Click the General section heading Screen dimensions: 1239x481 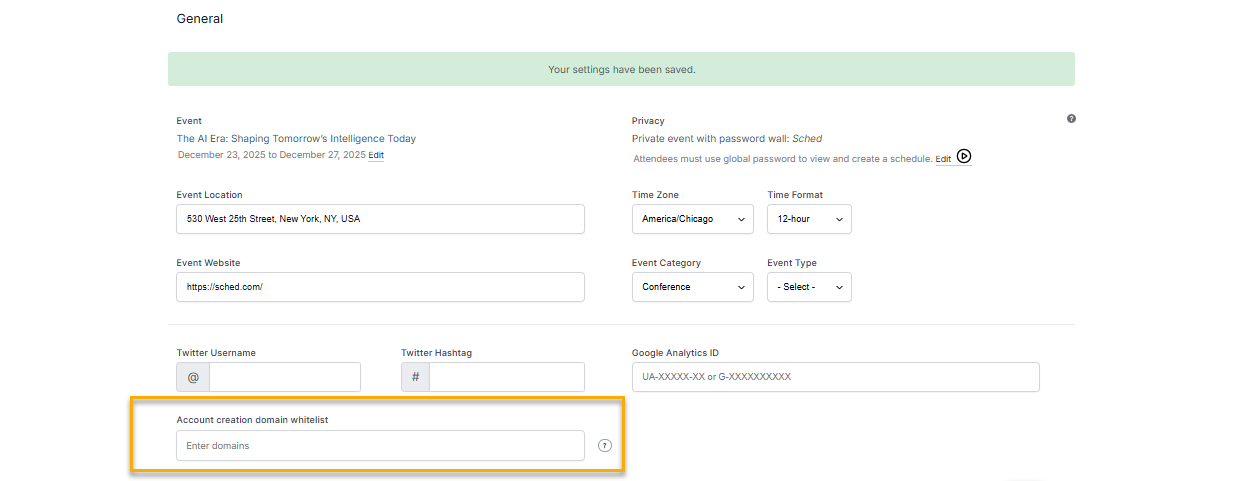200,19
